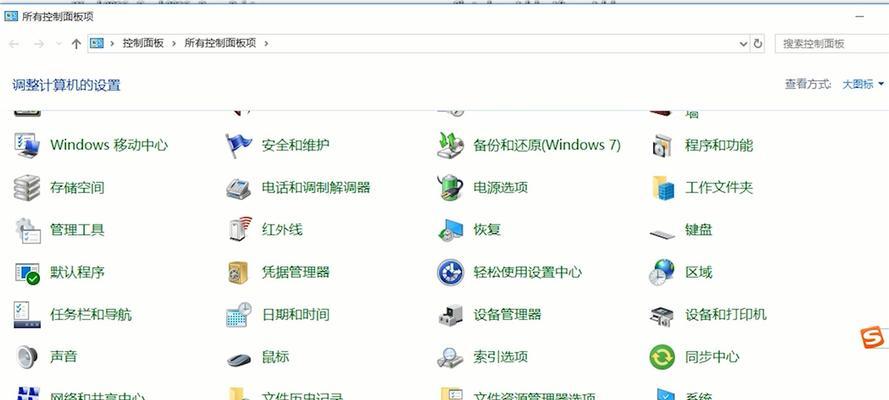Select 控制面板 in the breadcrumb
889x400 pixels.
(143, 43)
